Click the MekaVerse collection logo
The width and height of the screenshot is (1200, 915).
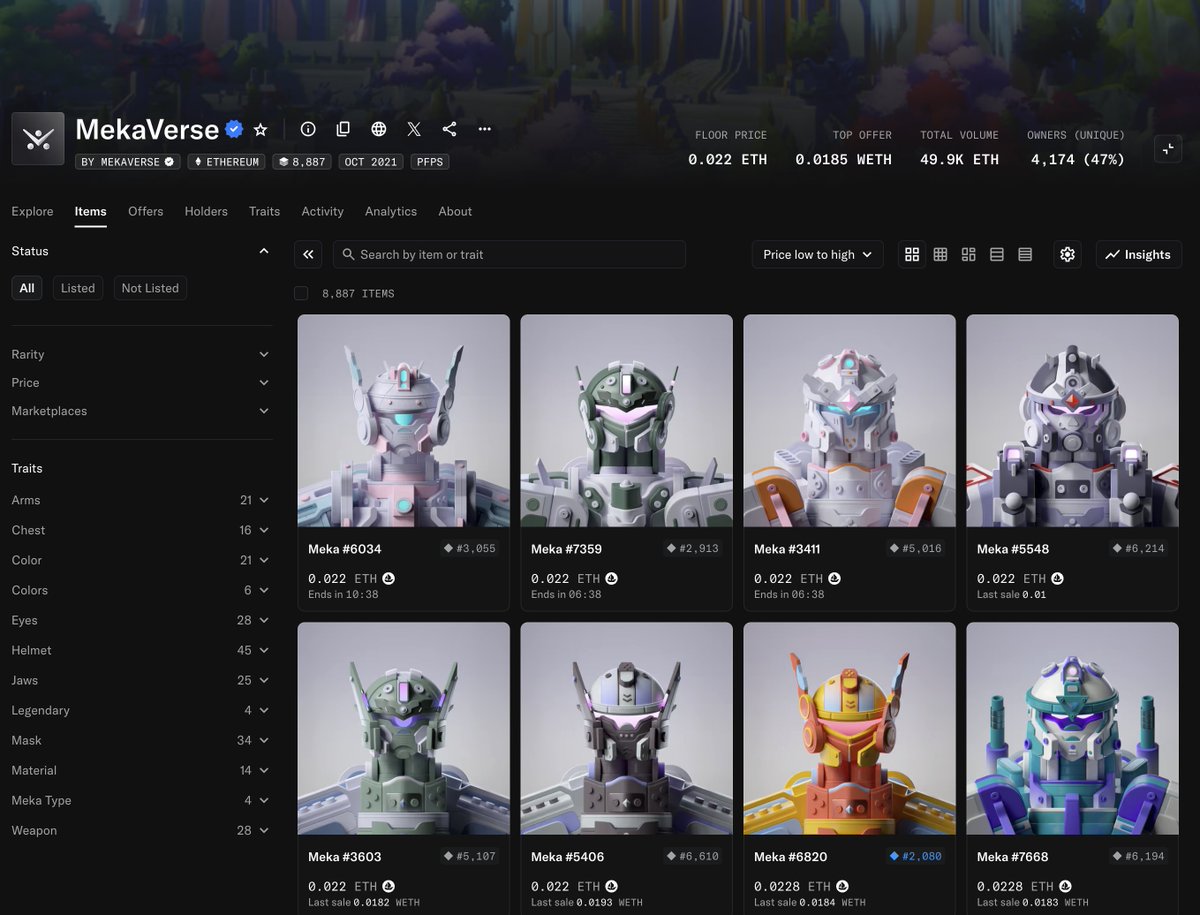[x=38, y=139]
